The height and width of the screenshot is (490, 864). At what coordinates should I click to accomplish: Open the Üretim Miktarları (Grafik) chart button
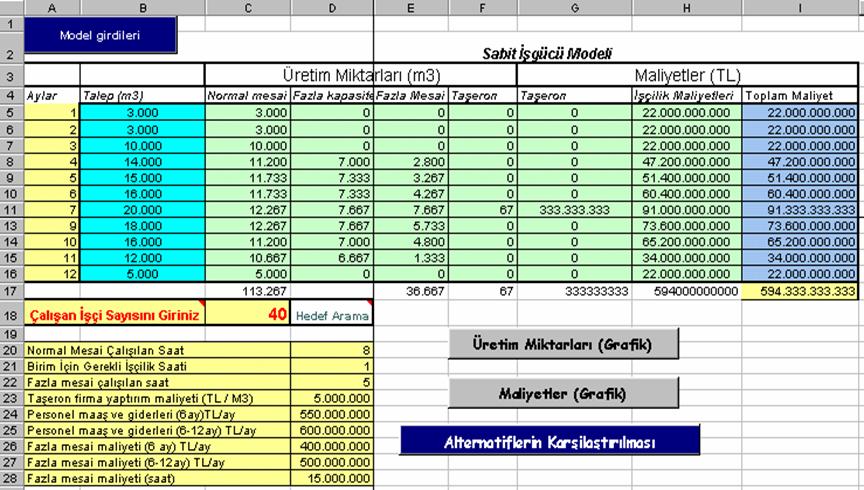point(563,344)
